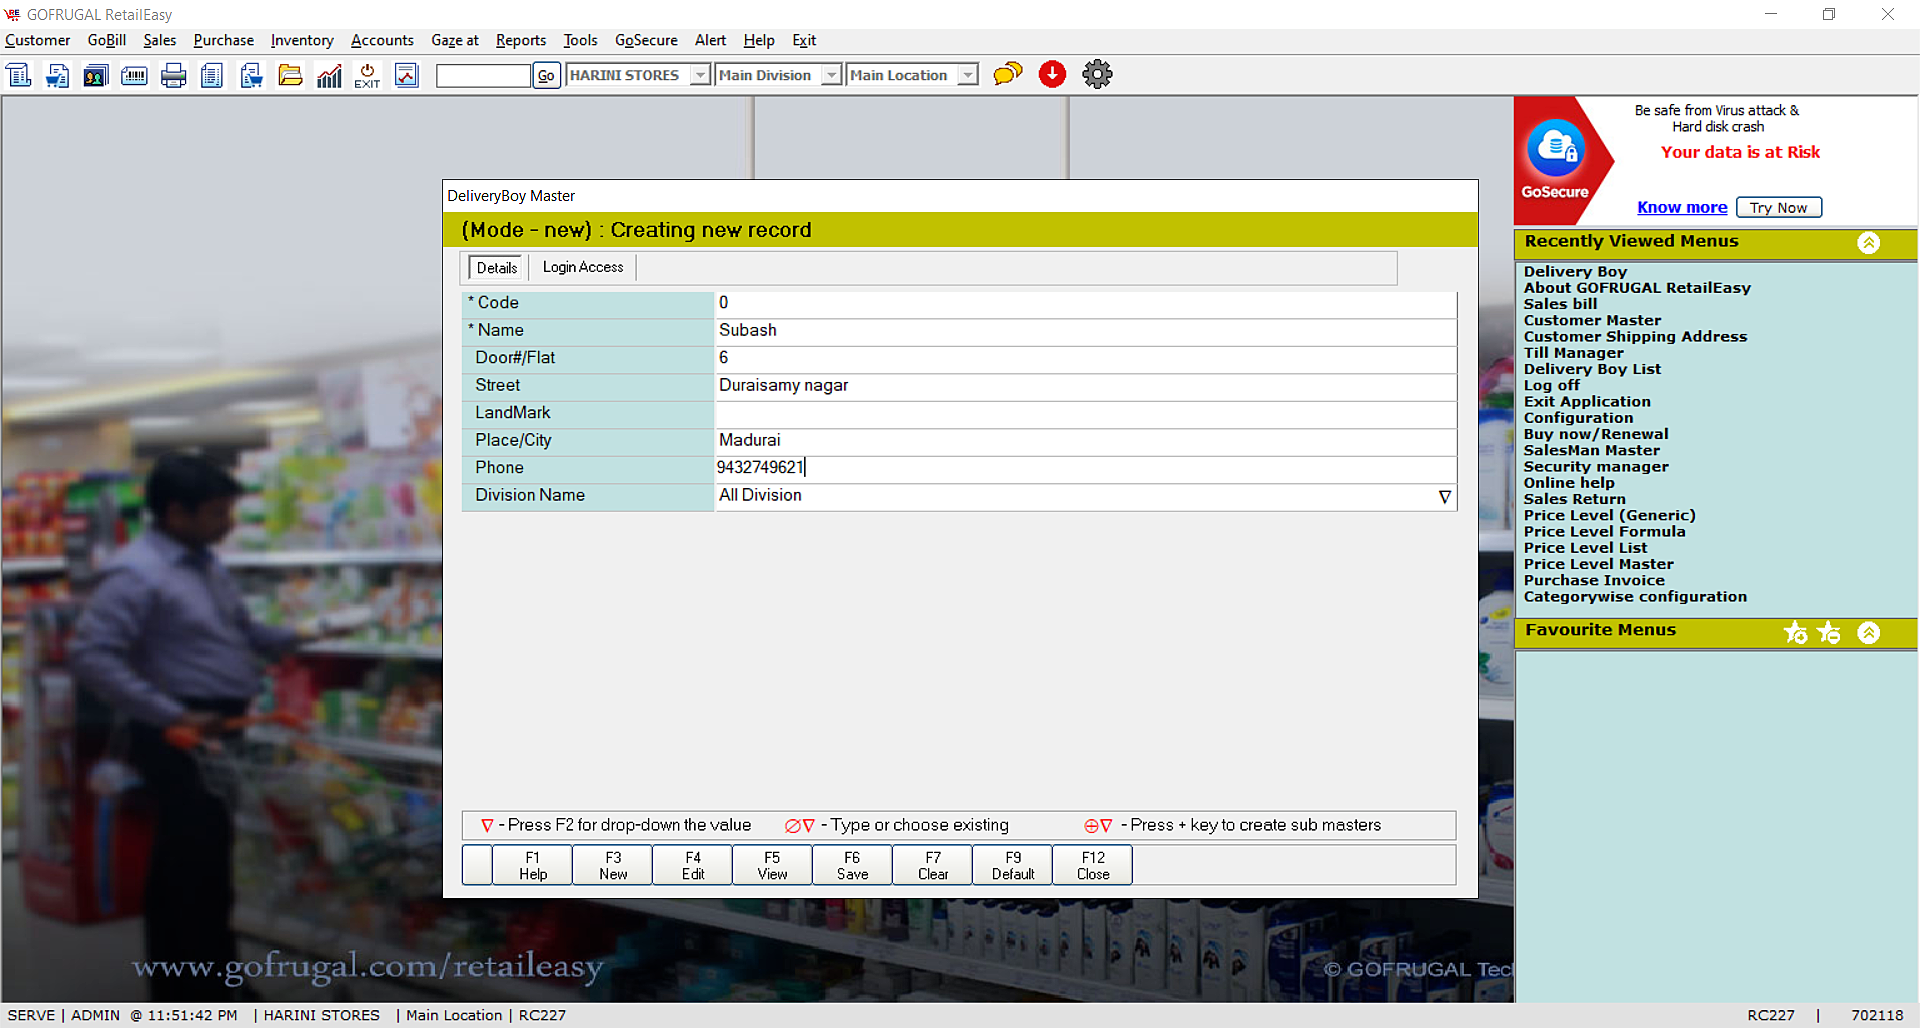Open the Reports menu
The height and width of the screenshot is (1028, 1920).
521,40
